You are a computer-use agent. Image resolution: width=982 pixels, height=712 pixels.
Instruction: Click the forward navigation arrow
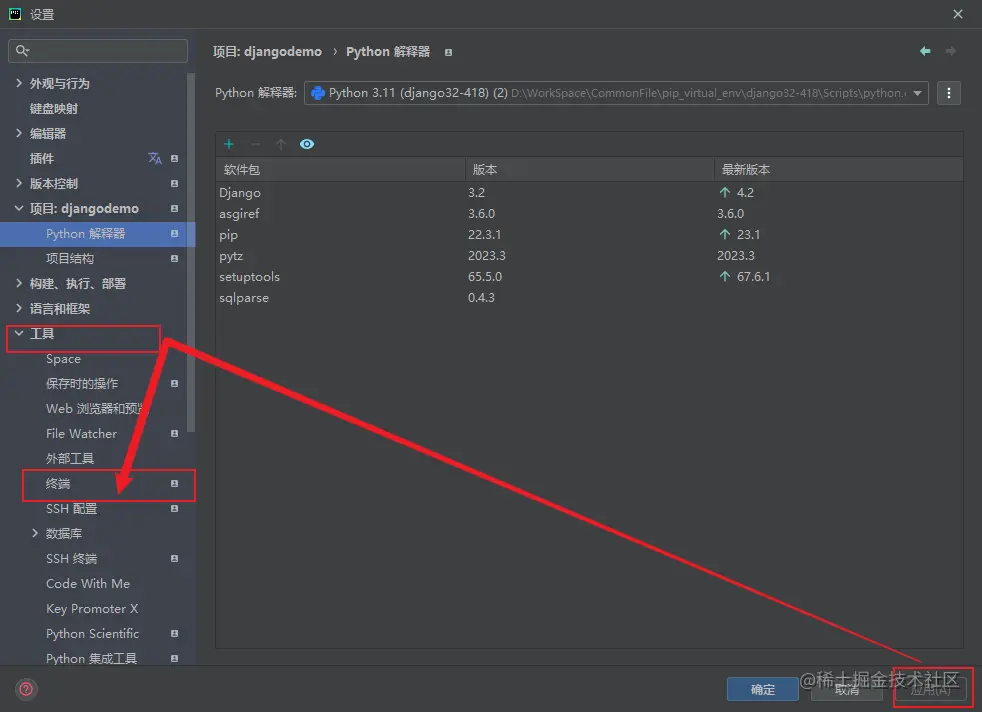click(x=951, y=51)
